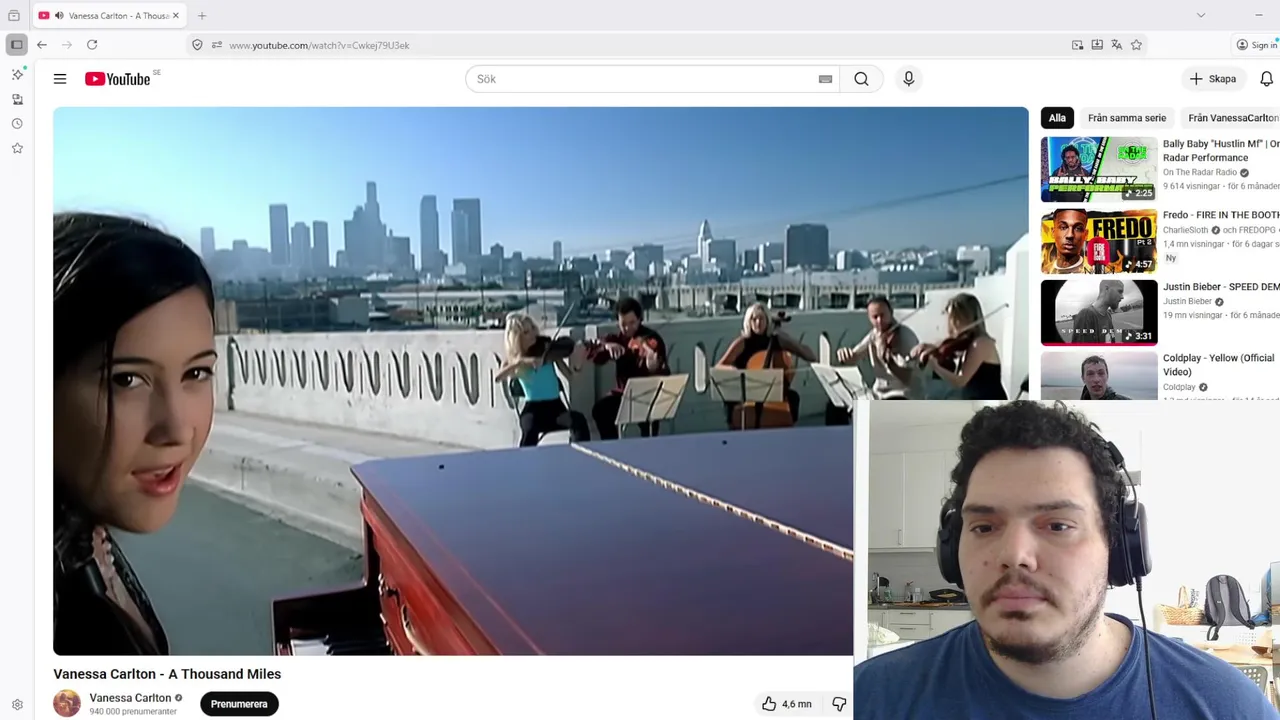Open Vanessa Carlton channel avatar
Viewport: 1280px width, 720px height.
pyautogui.click(x=67, y=704)
